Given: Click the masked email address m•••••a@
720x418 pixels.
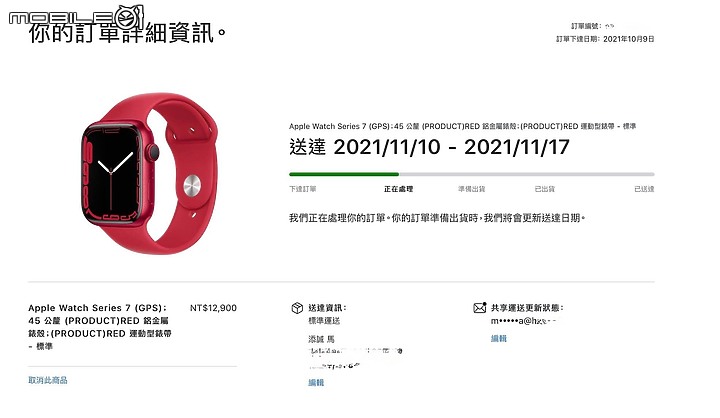Looking at the screenshot, I should [523, 321].
